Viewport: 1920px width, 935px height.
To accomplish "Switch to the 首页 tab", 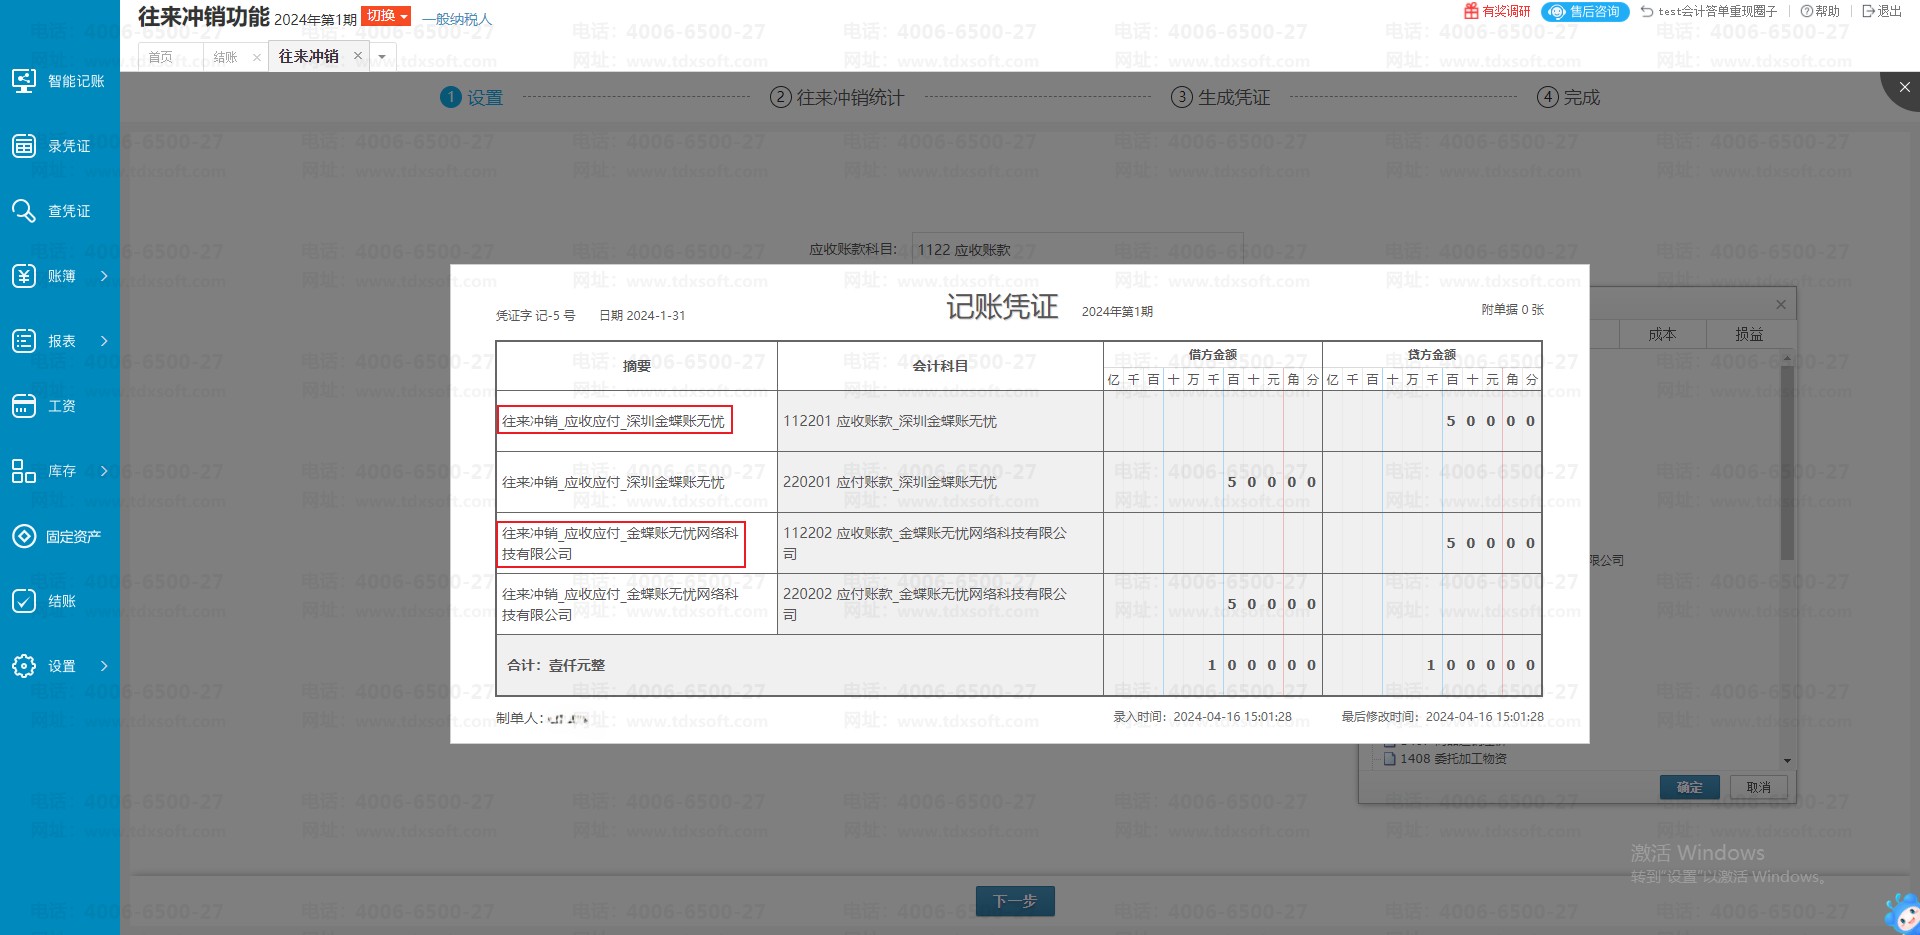I will [161, 57].
